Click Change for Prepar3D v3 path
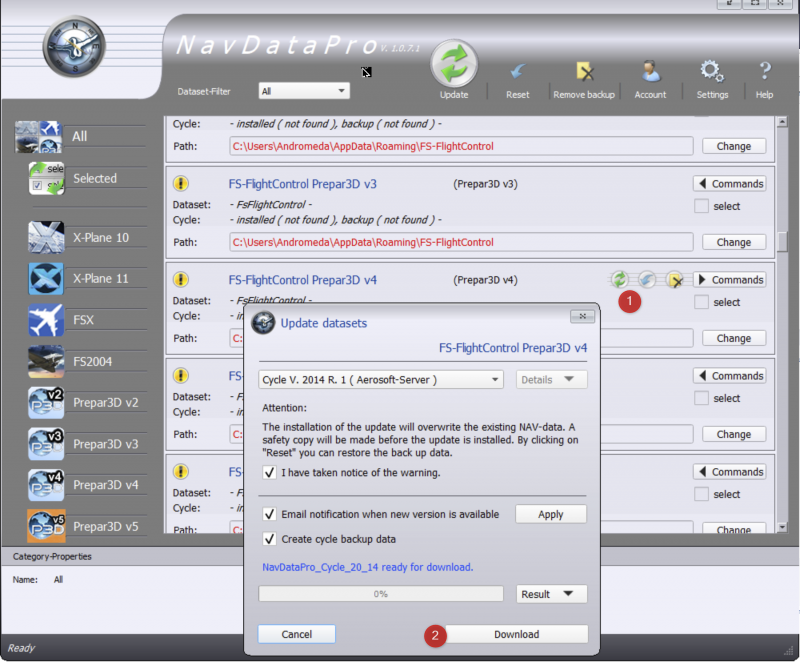This screenshot has width=800, height=662. [734, 242]
